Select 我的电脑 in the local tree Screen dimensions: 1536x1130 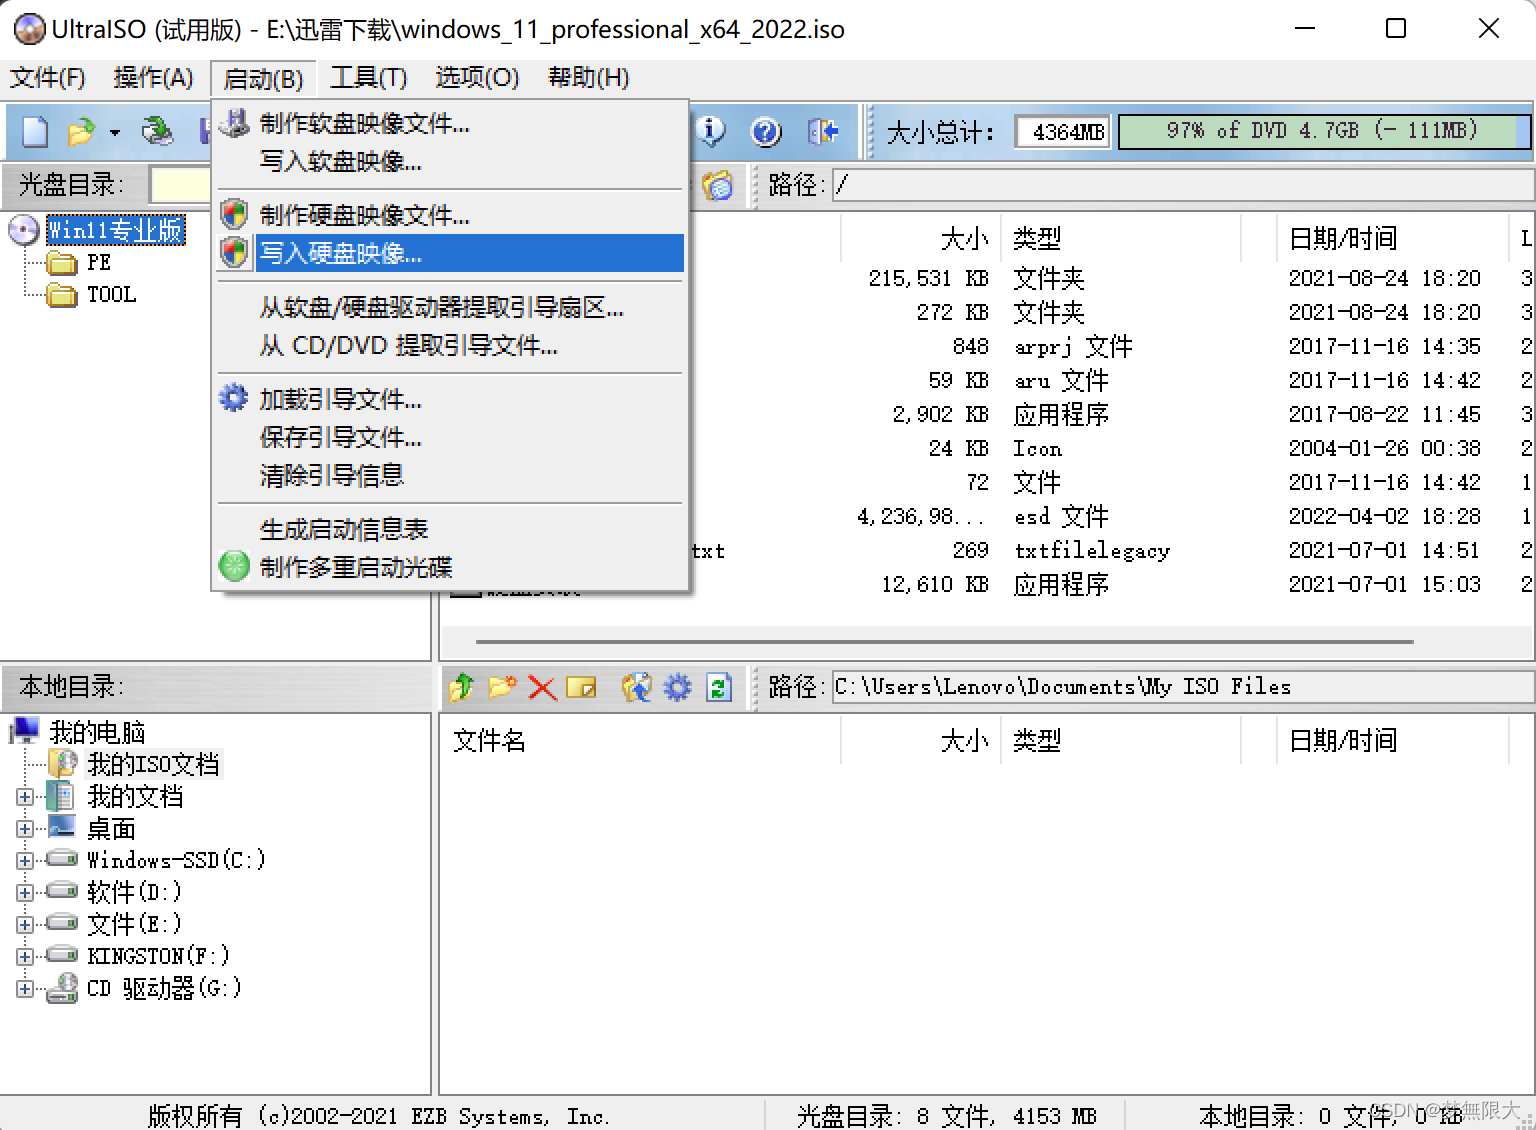coord(97,732)
